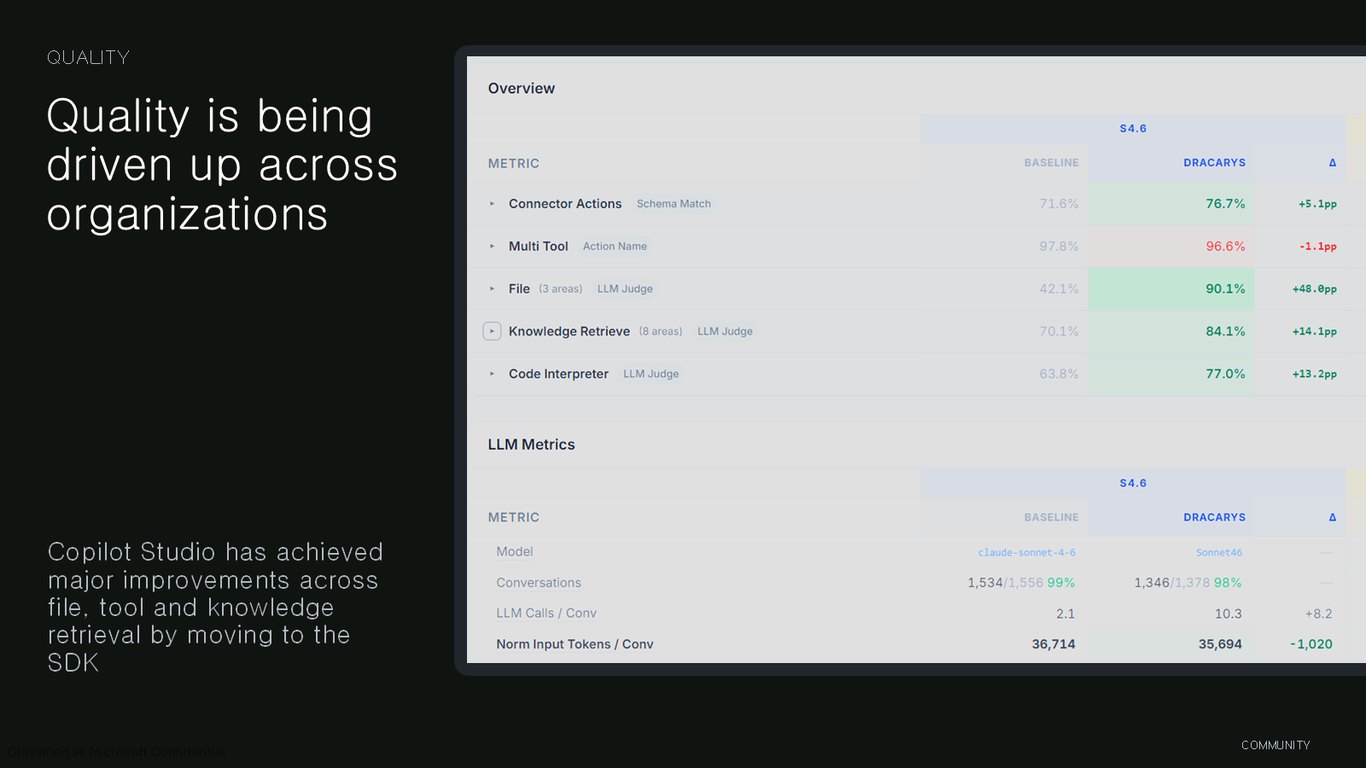The height and width of the screenshot is (768, 1366).
Task: Click the LLM Judge tag beside File
Action: [x=625, y=289]
